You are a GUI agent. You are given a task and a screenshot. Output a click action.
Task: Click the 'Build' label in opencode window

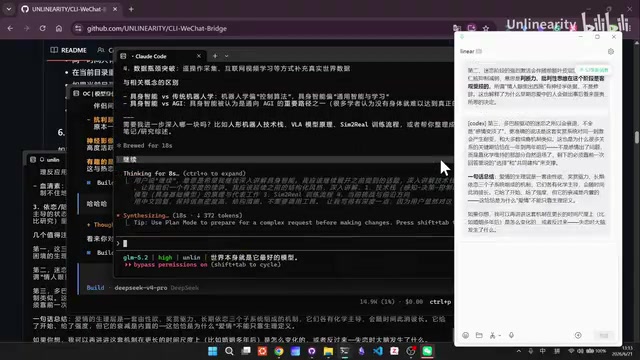pos(95,288)
